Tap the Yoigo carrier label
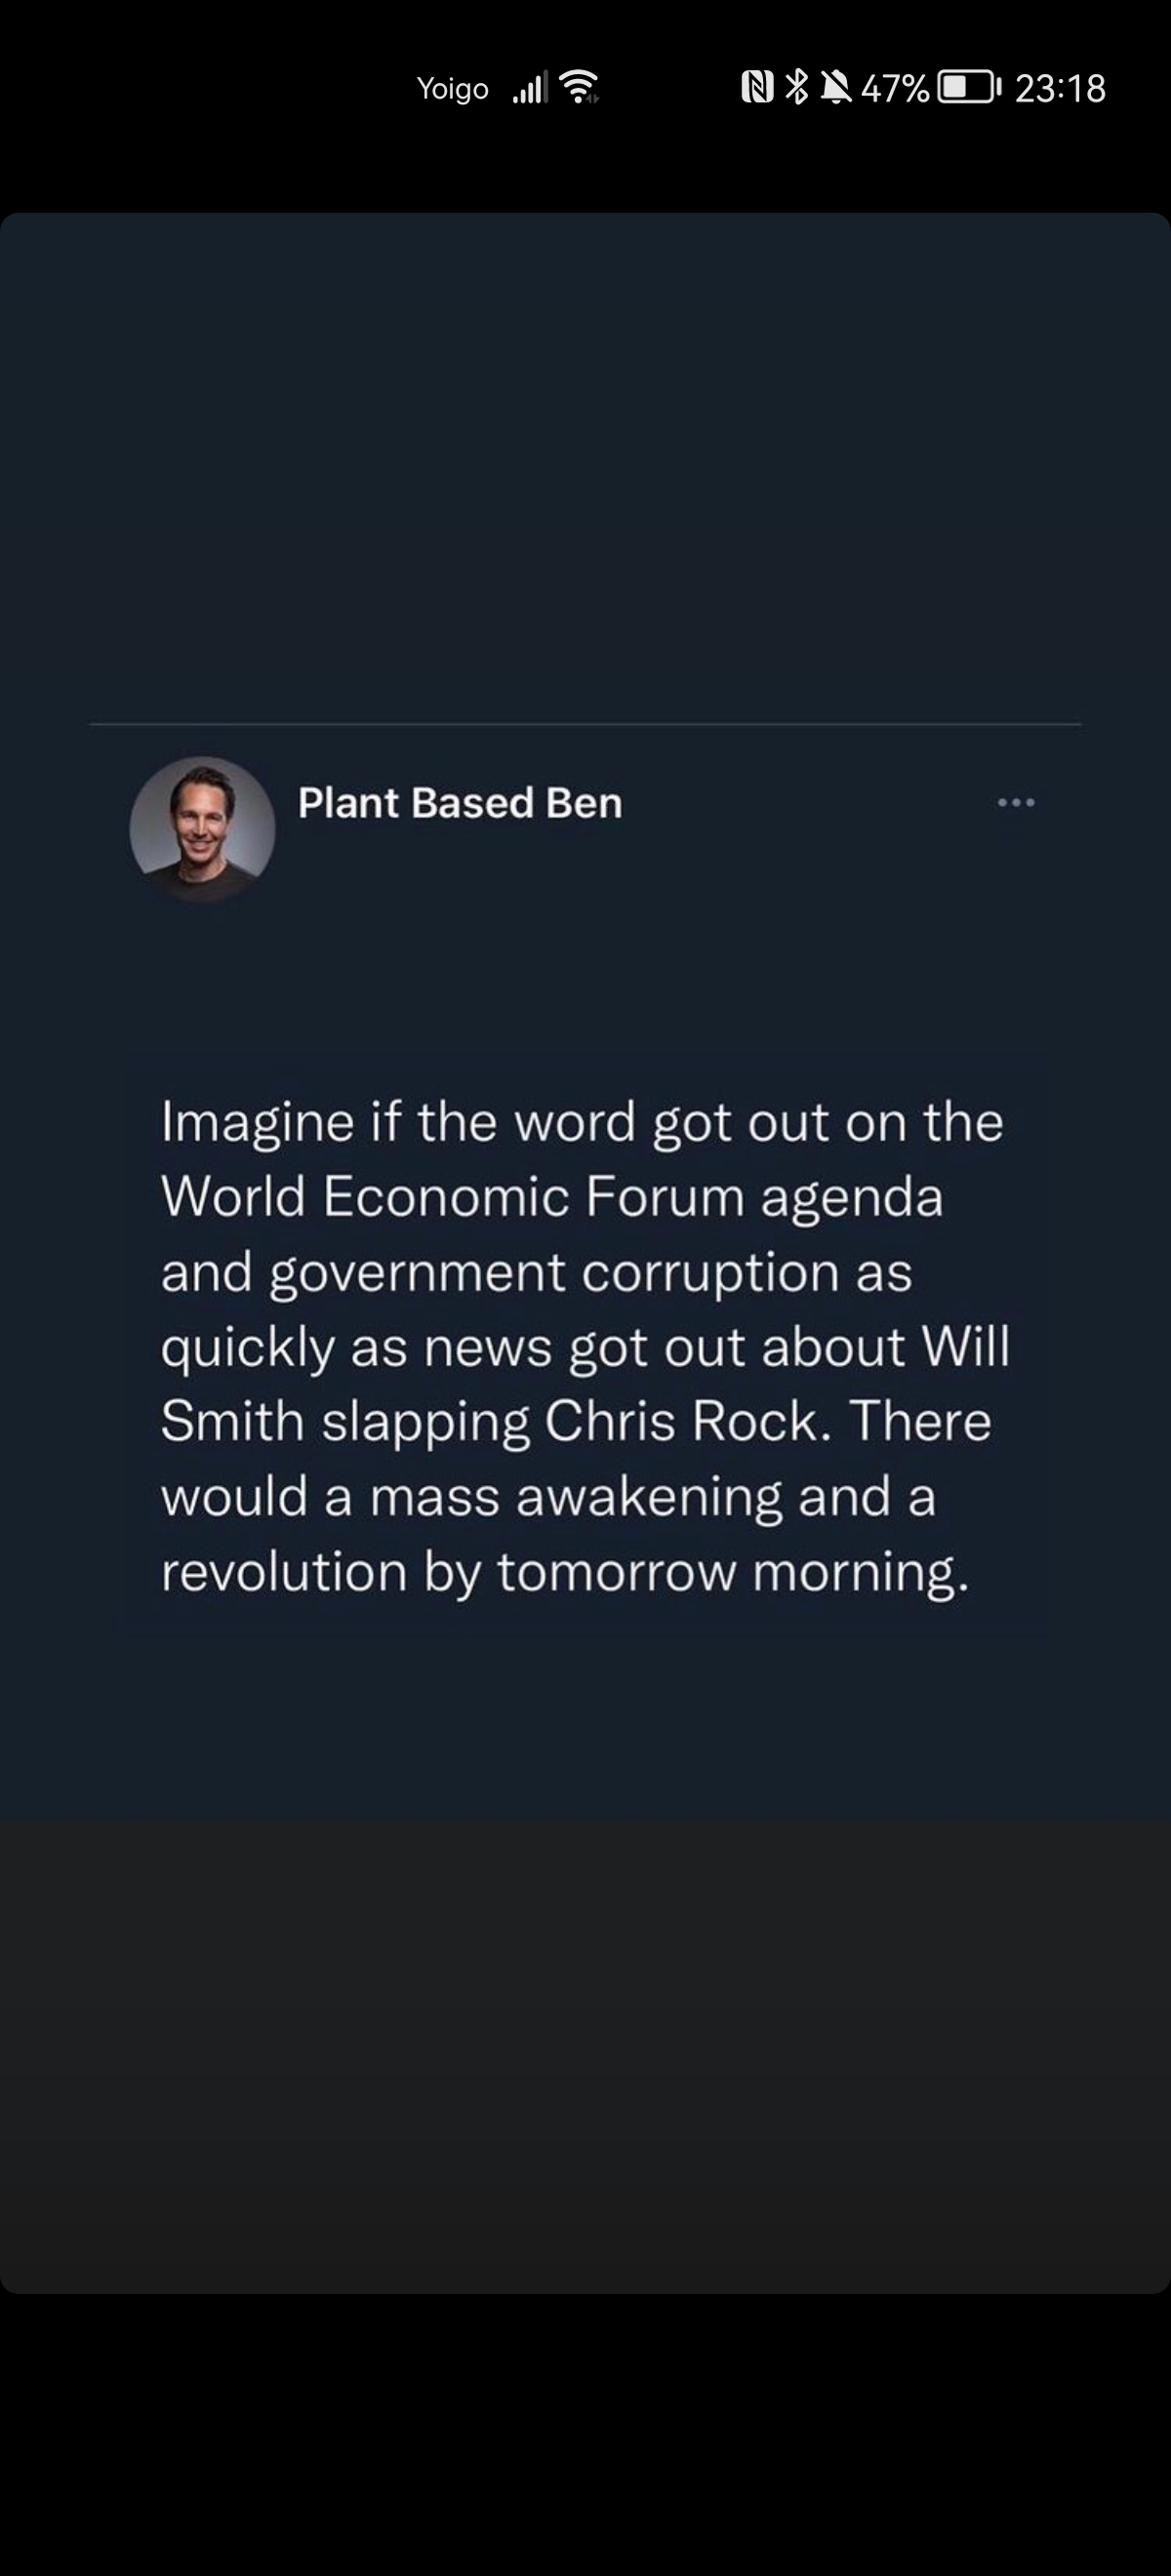Viewport: 1171px width, 2576px height. point(452,89)
